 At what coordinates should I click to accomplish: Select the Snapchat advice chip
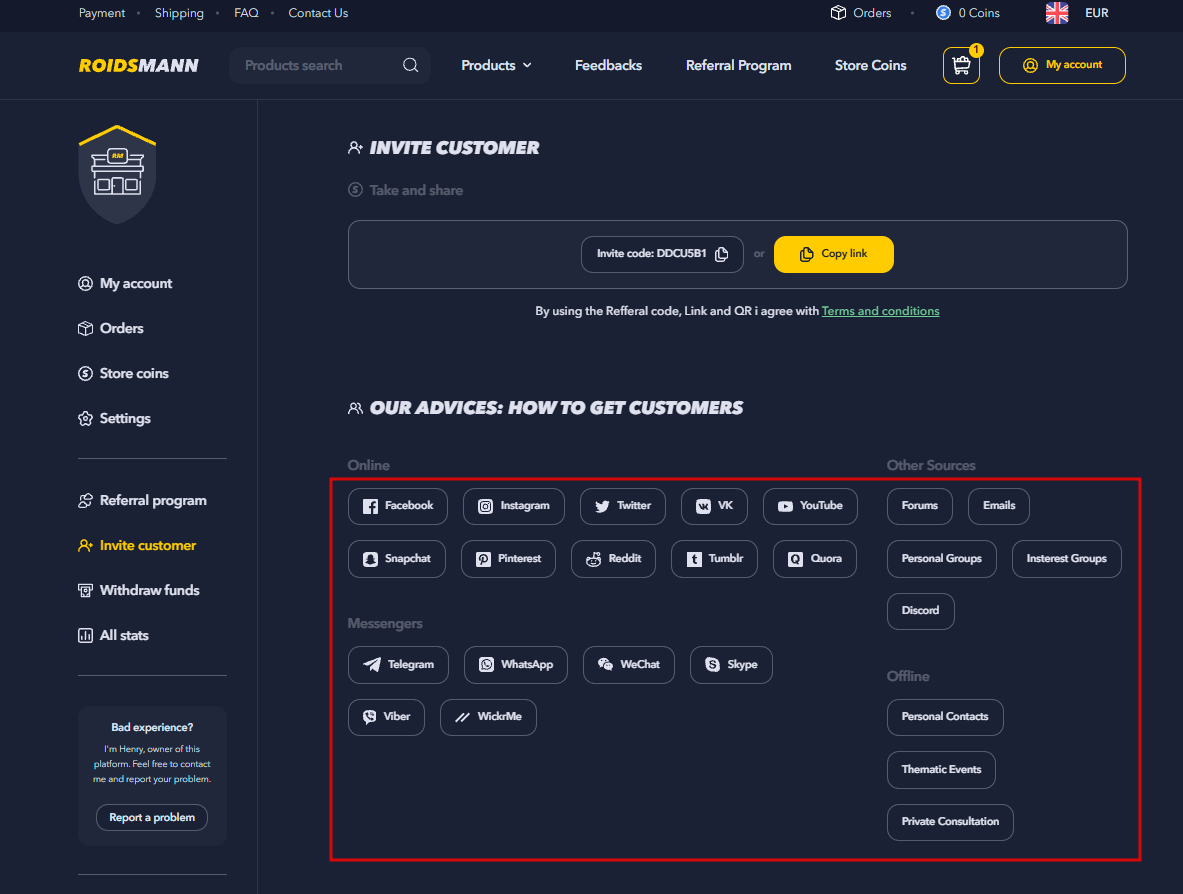pos(397,559)
